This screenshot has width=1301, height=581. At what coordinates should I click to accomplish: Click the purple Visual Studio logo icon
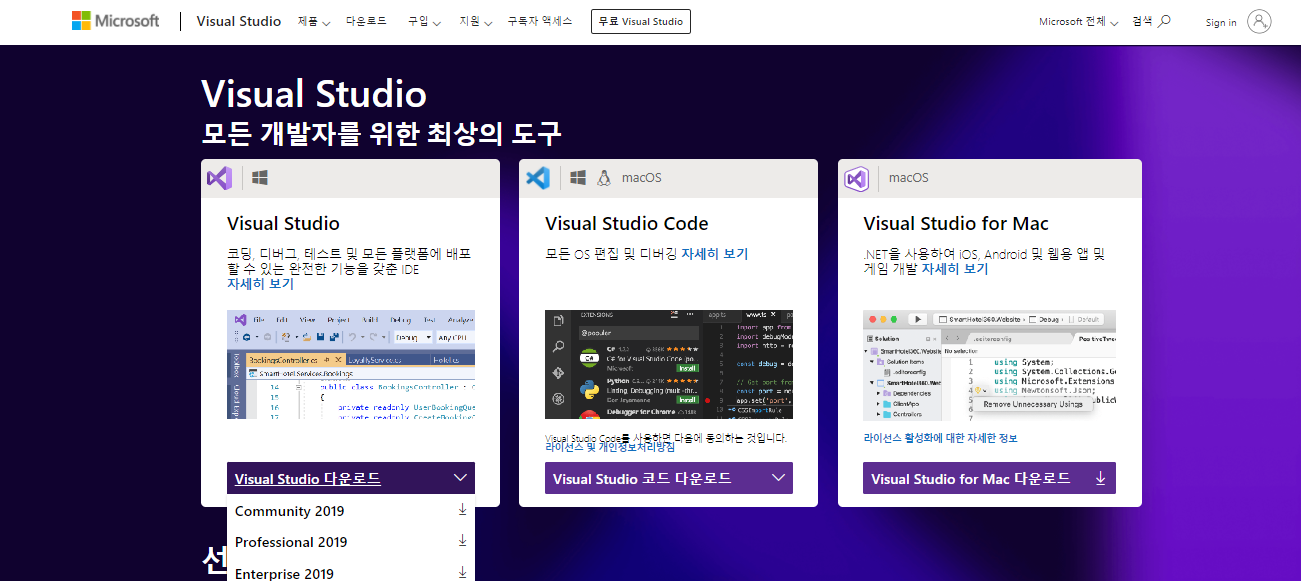click(219, 178)
